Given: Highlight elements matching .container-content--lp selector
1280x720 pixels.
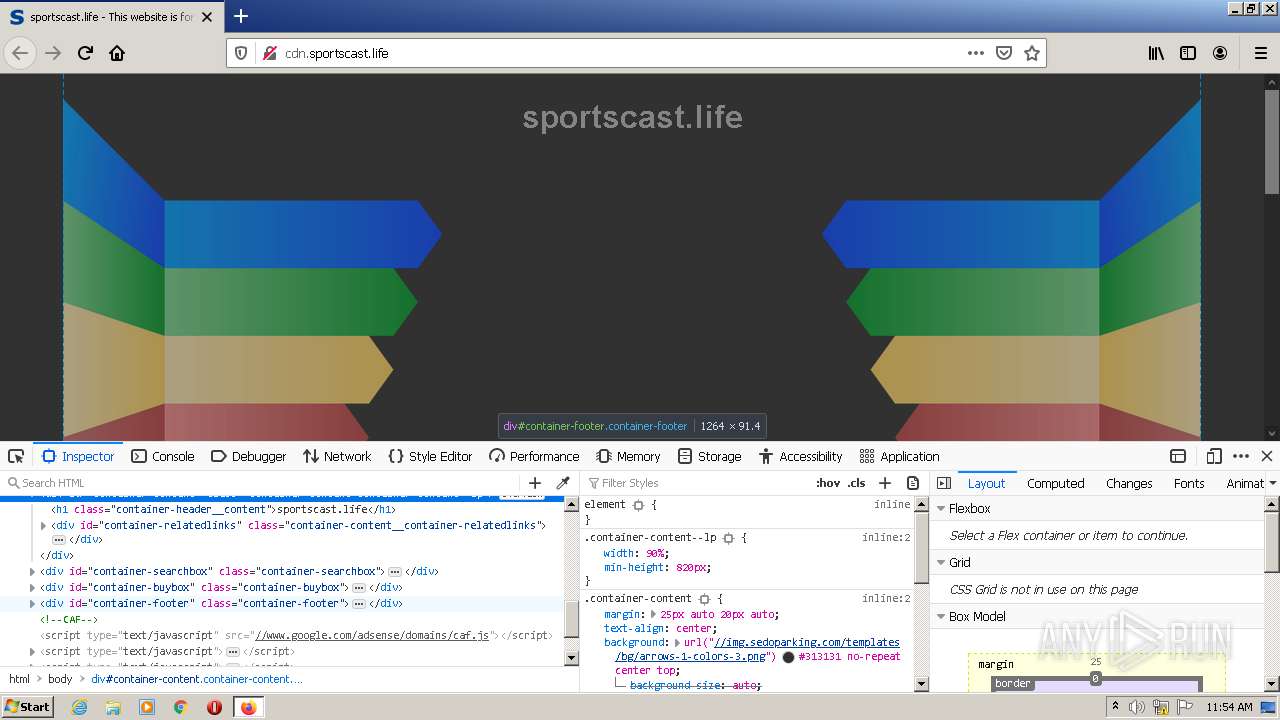Looking at the screenshot, I should click(728, 538).
